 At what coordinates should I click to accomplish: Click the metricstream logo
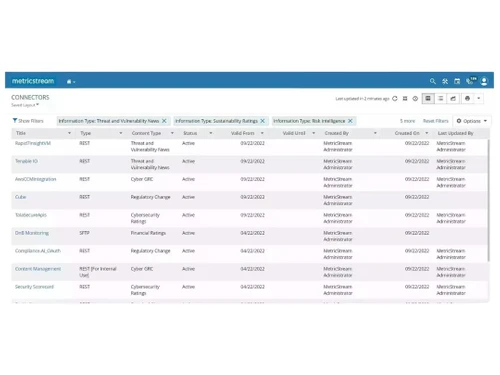33,81
